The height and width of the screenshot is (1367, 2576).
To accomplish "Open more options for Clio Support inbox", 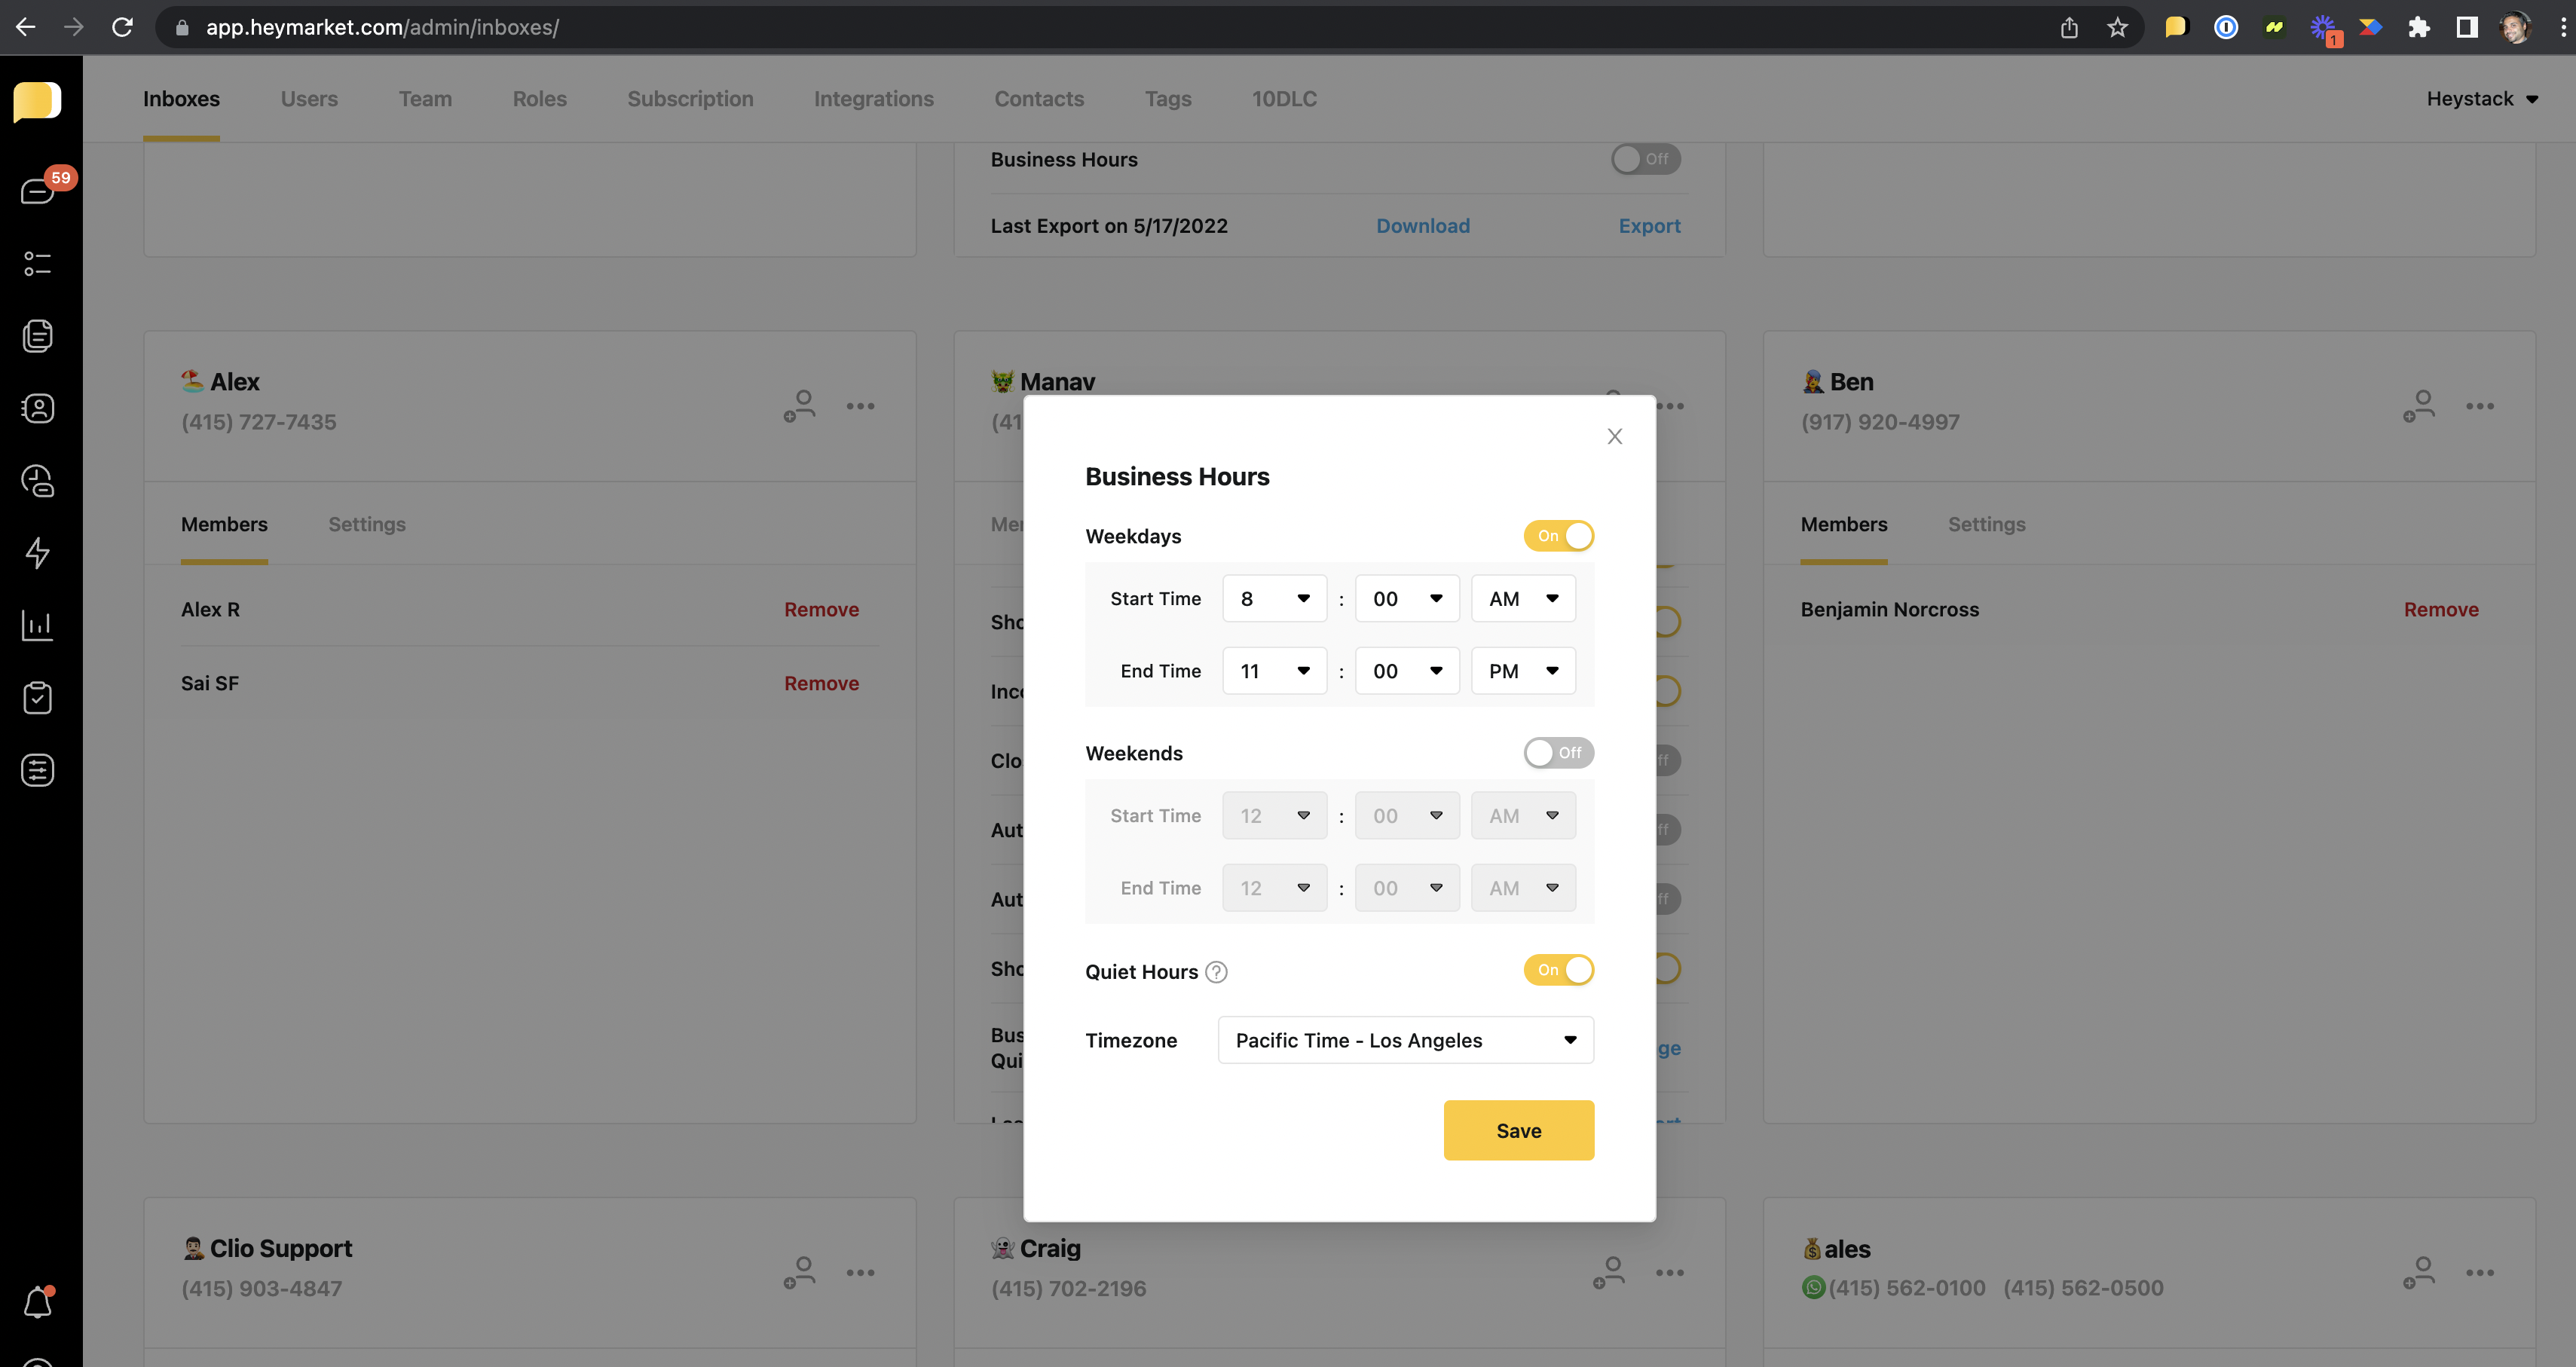I will point(860,1273).
